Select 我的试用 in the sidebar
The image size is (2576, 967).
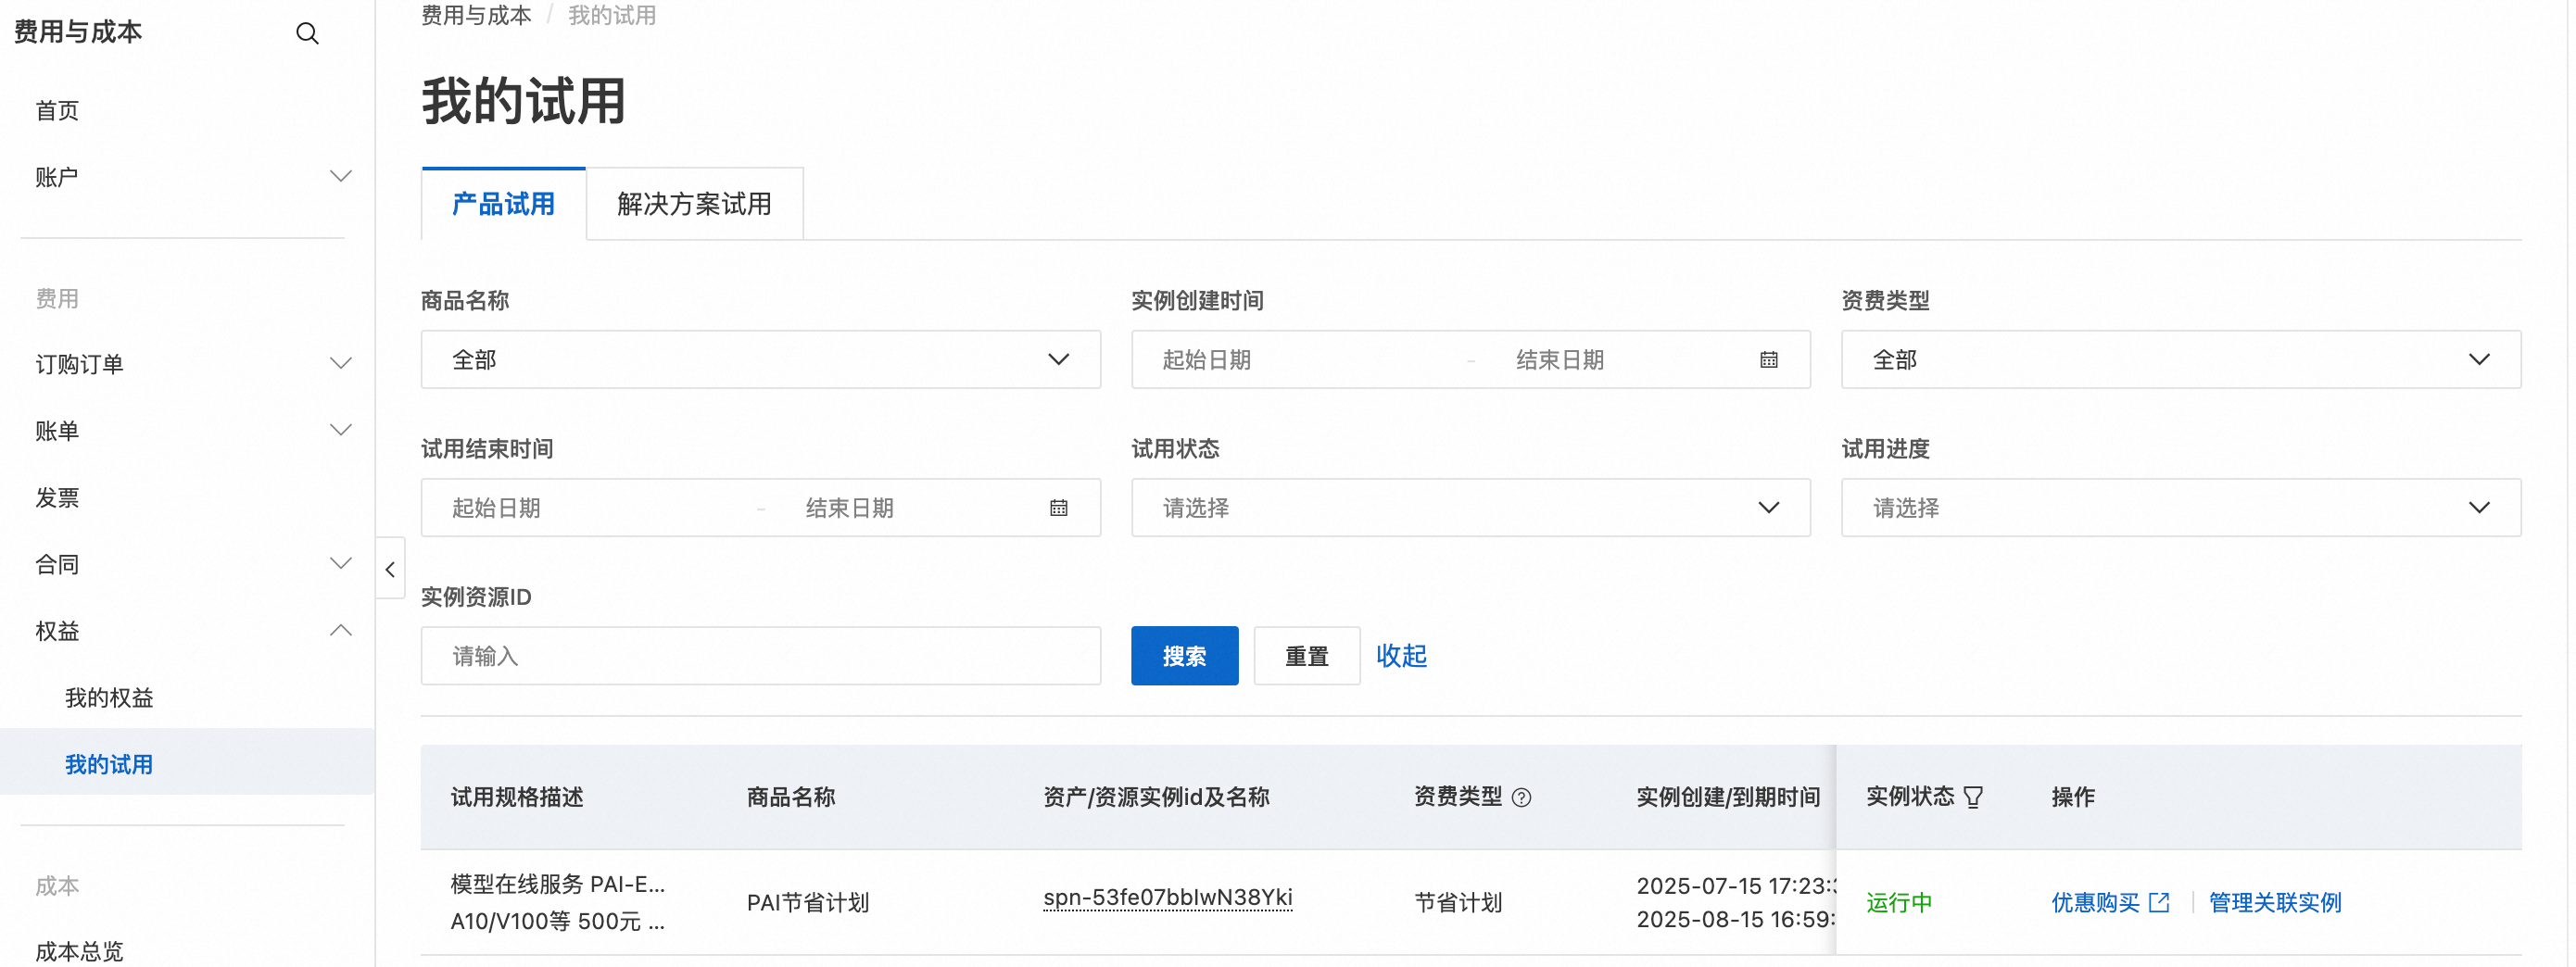coord(187,764)
